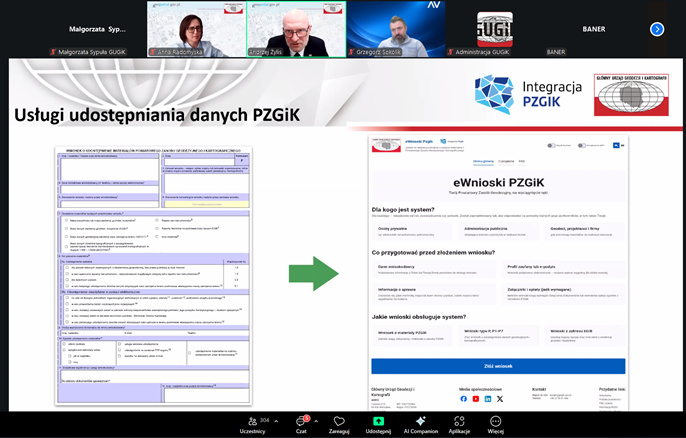
Task: Open the FAQ tab on eWnioski page
Action: click(x=521, y=161)
